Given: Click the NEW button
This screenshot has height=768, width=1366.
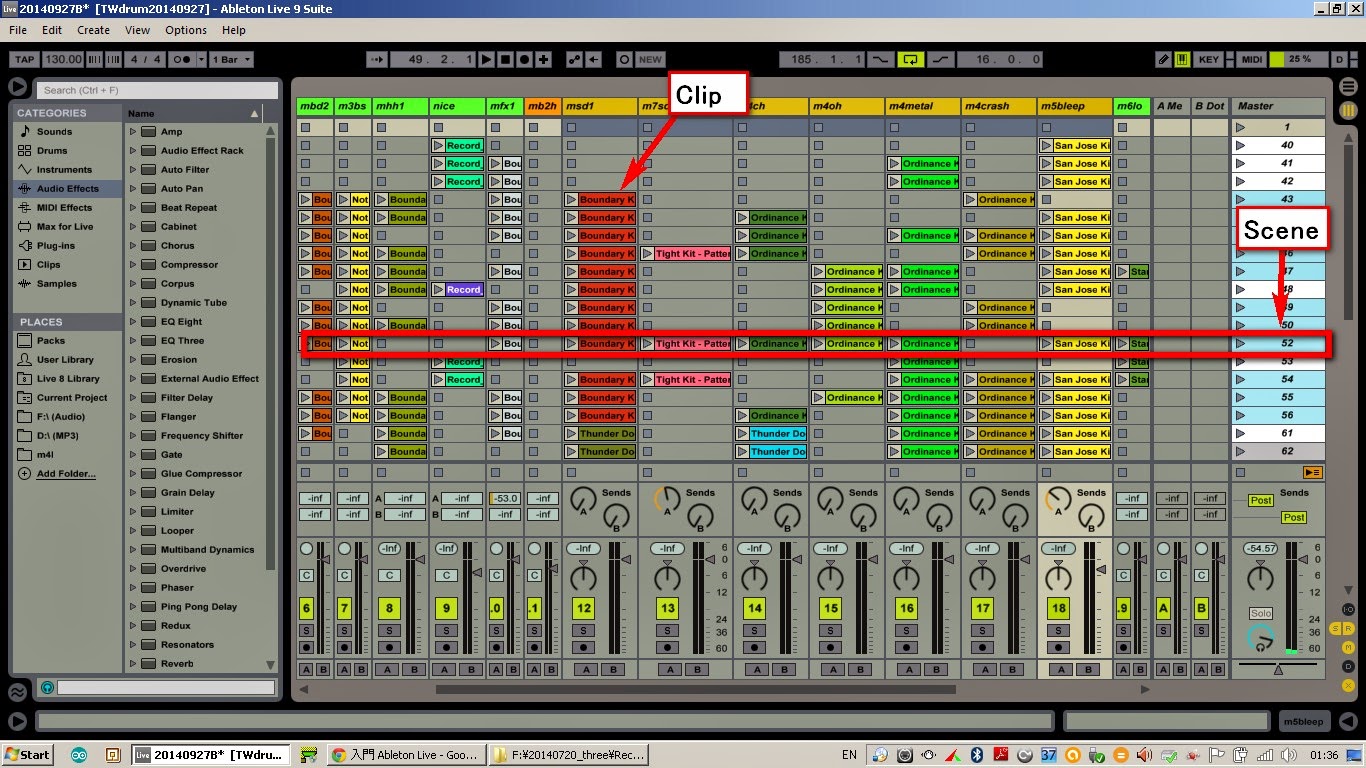Looking at the screenshot, I should (651, 59).
